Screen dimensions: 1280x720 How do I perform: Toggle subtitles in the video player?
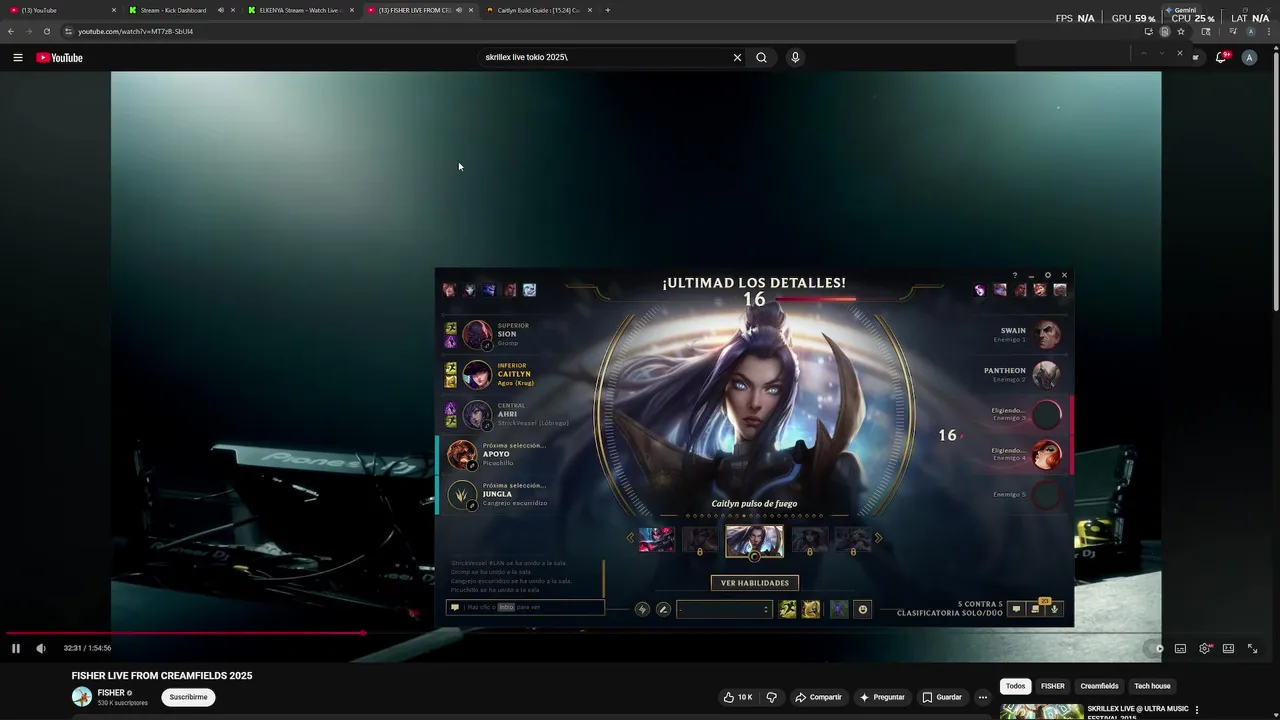point(1180,648)
